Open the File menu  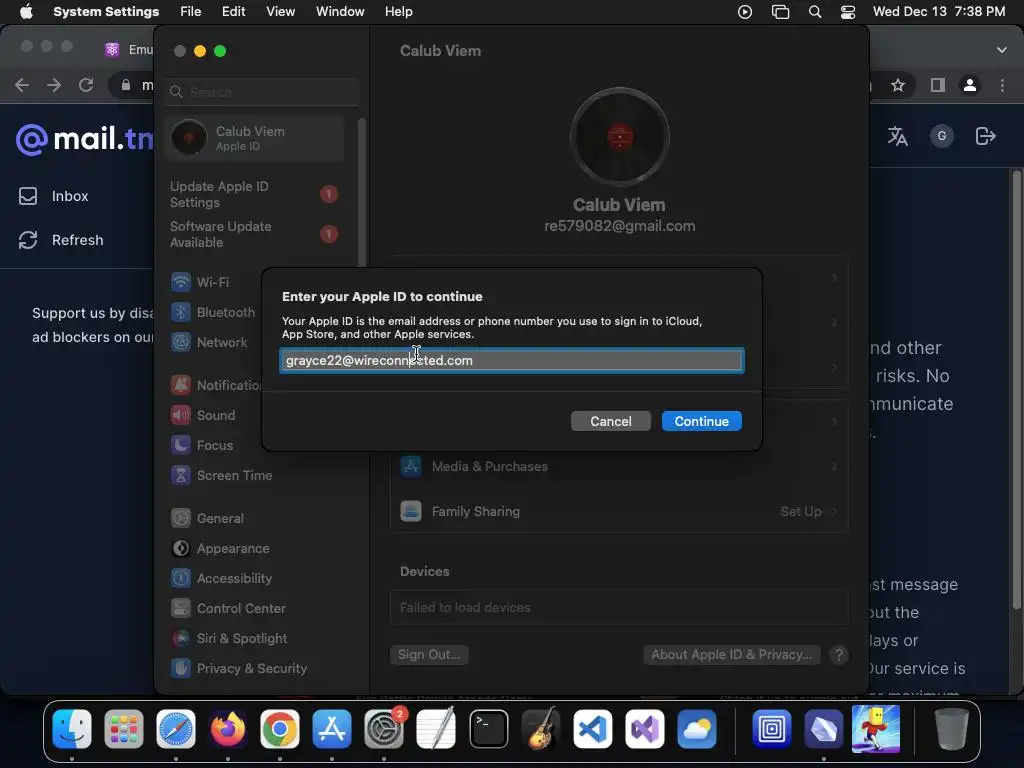pyautogui.click(x=191, y=12)
